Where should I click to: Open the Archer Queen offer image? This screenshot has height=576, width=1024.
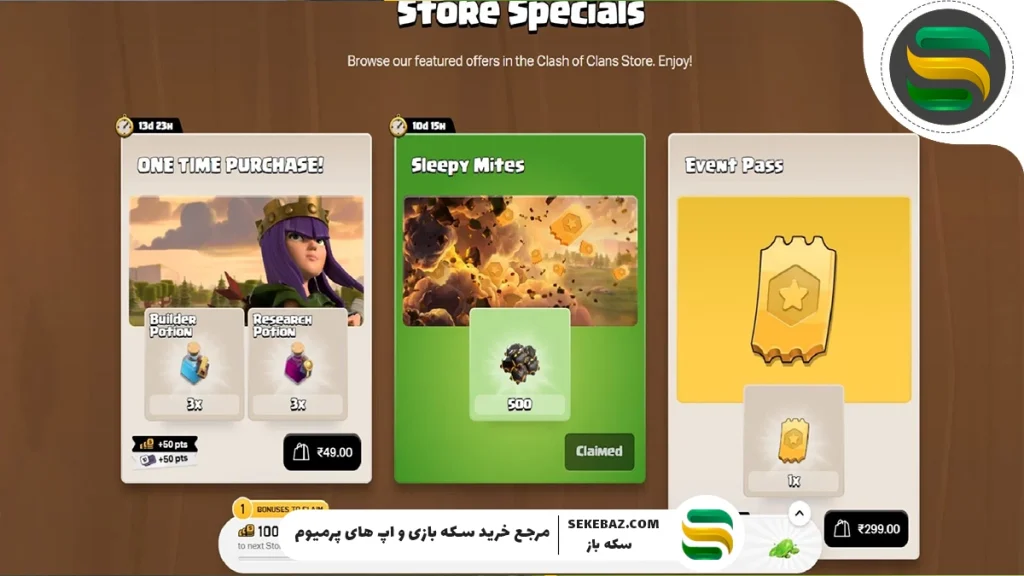click(x=246, y=260)
